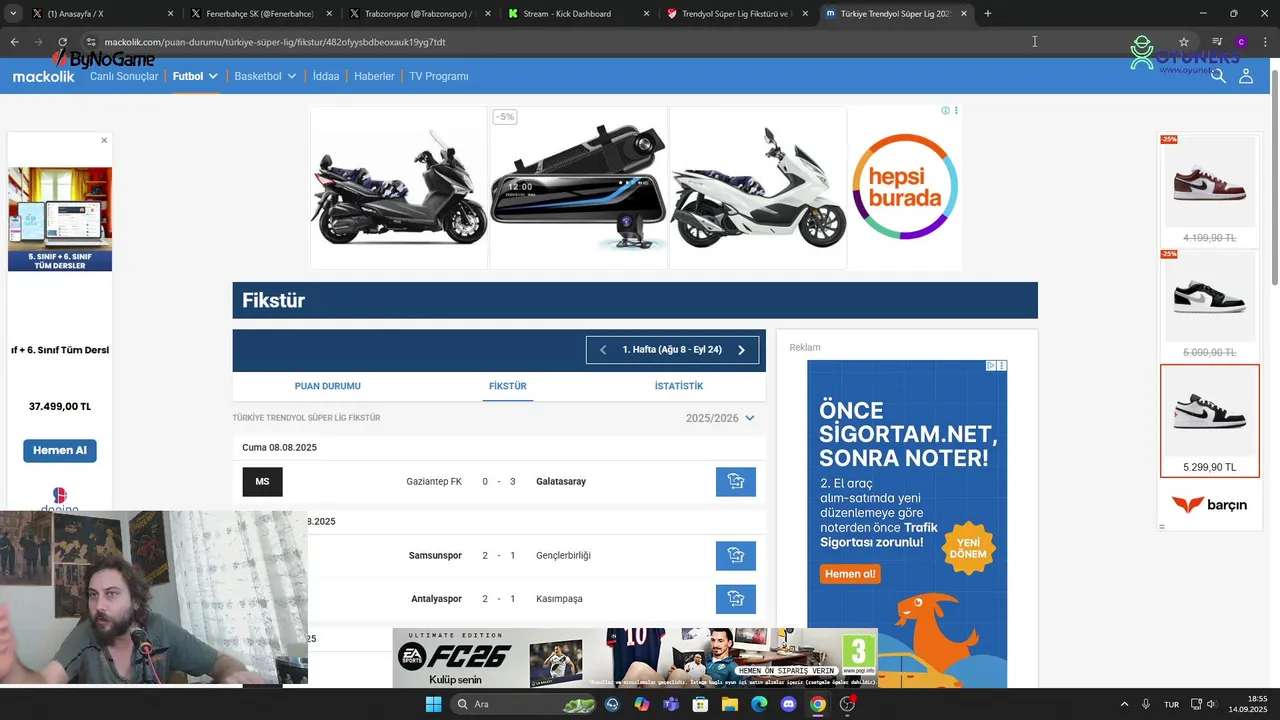Switch to Puan Durumu tab
Image resolution: width=1280 pixels, height=720 pixels.
point(328,386)
